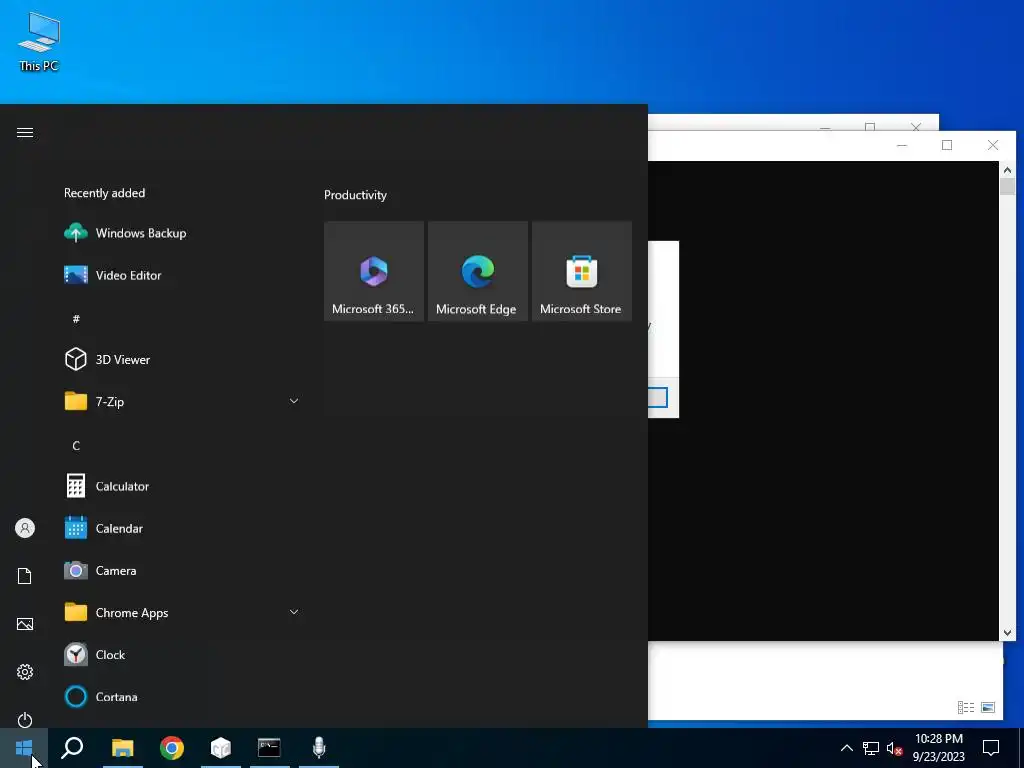Screen dimensions: 1024x768
Task: Open the 7-Zip folder entry
Action: 183,402
